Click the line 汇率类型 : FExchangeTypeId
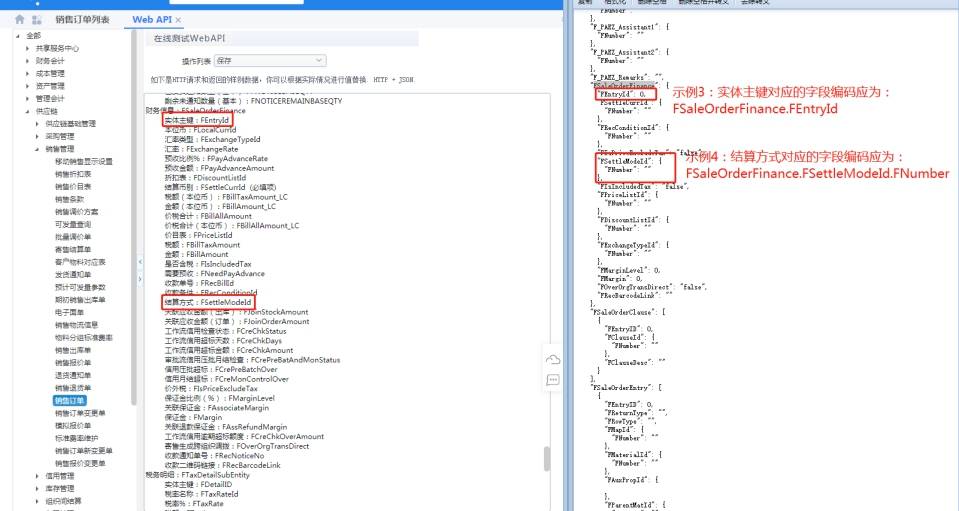 point(212,139)
